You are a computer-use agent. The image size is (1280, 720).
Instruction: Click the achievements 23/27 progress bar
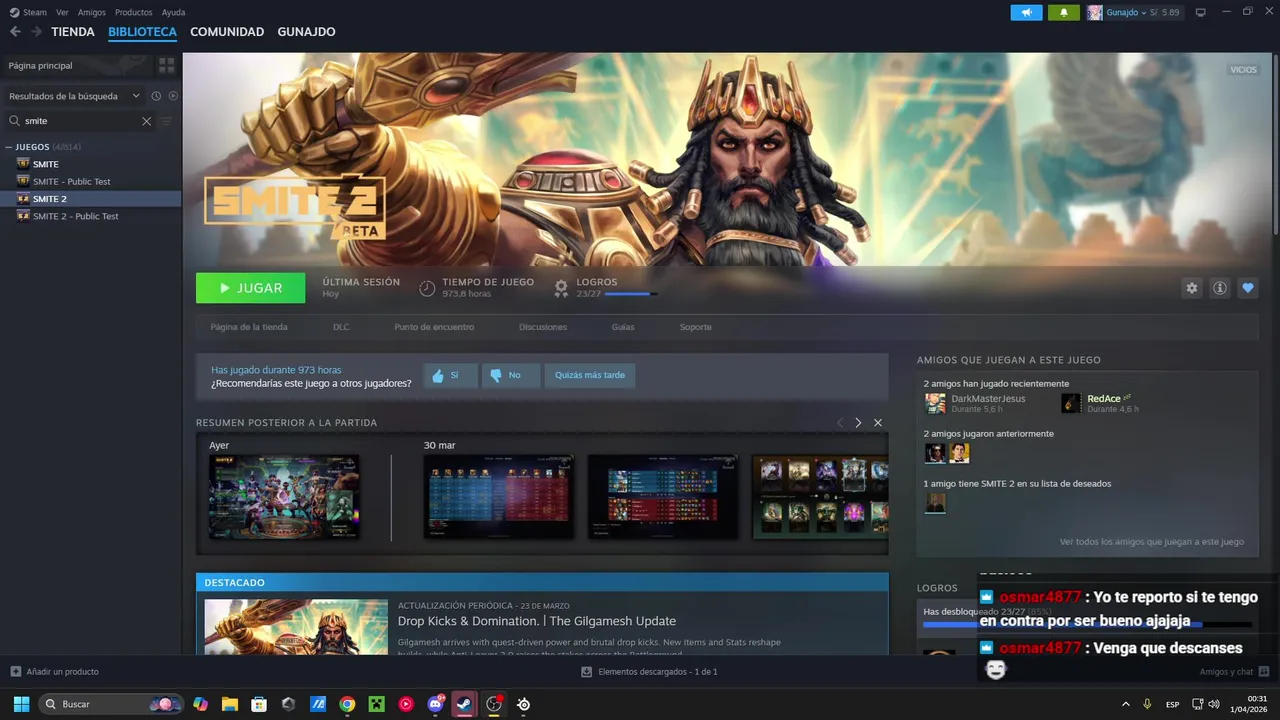point(630,294)
